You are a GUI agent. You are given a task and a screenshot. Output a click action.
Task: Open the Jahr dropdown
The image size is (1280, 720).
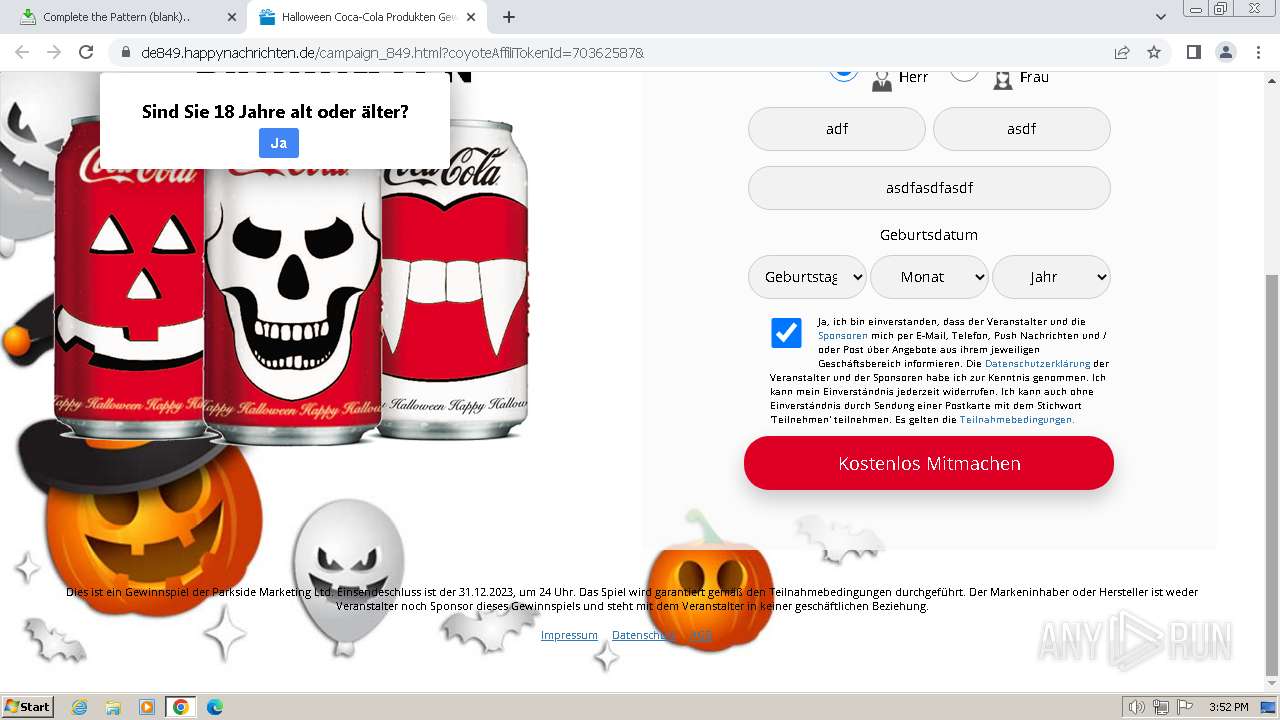pyautogui.click(x=1051, y=277)
